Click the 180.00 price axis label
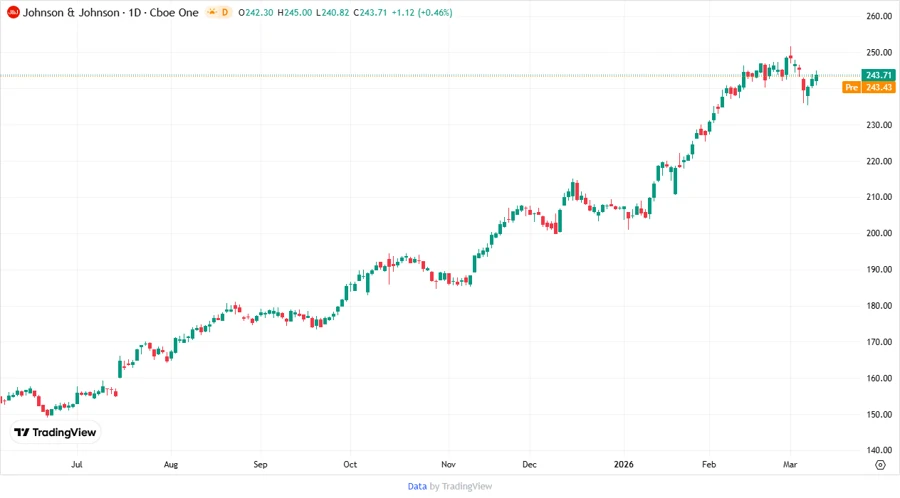The image size is (900, 498). tap(879, 306)
